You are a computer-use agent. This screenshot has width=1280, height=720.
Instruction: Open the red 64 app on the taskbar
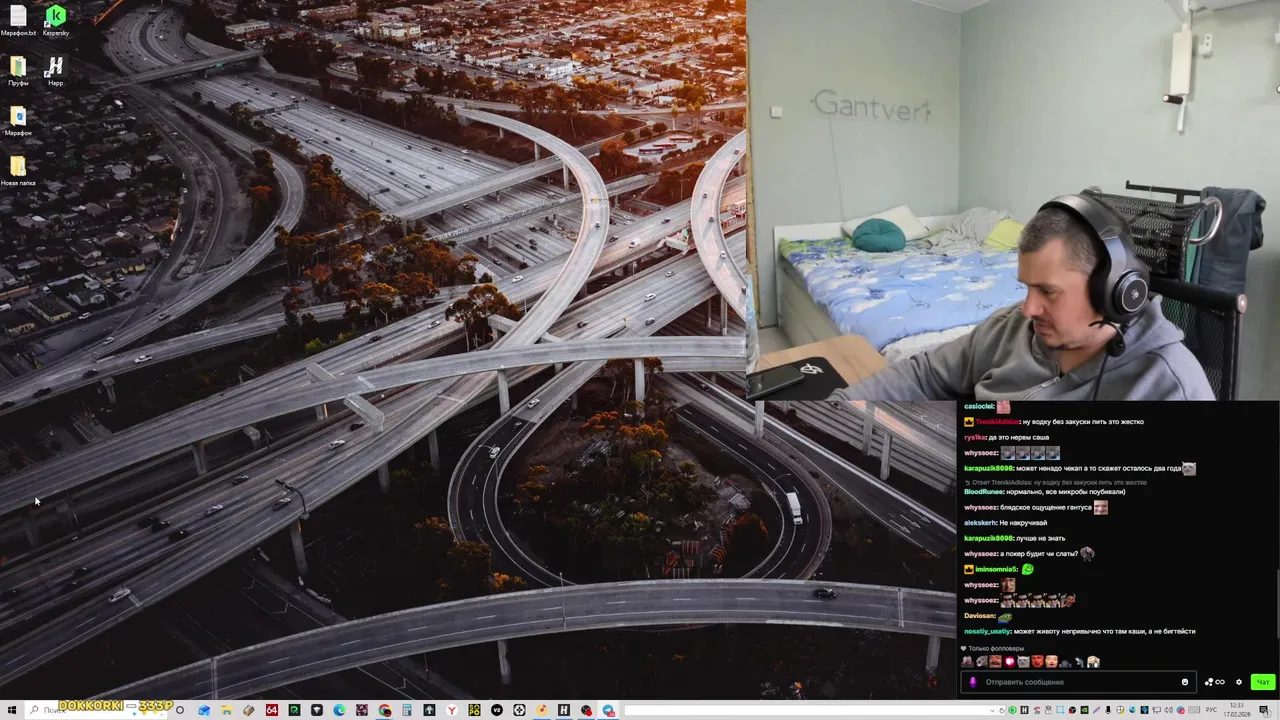pyautogui.click(x=272, y=710)
